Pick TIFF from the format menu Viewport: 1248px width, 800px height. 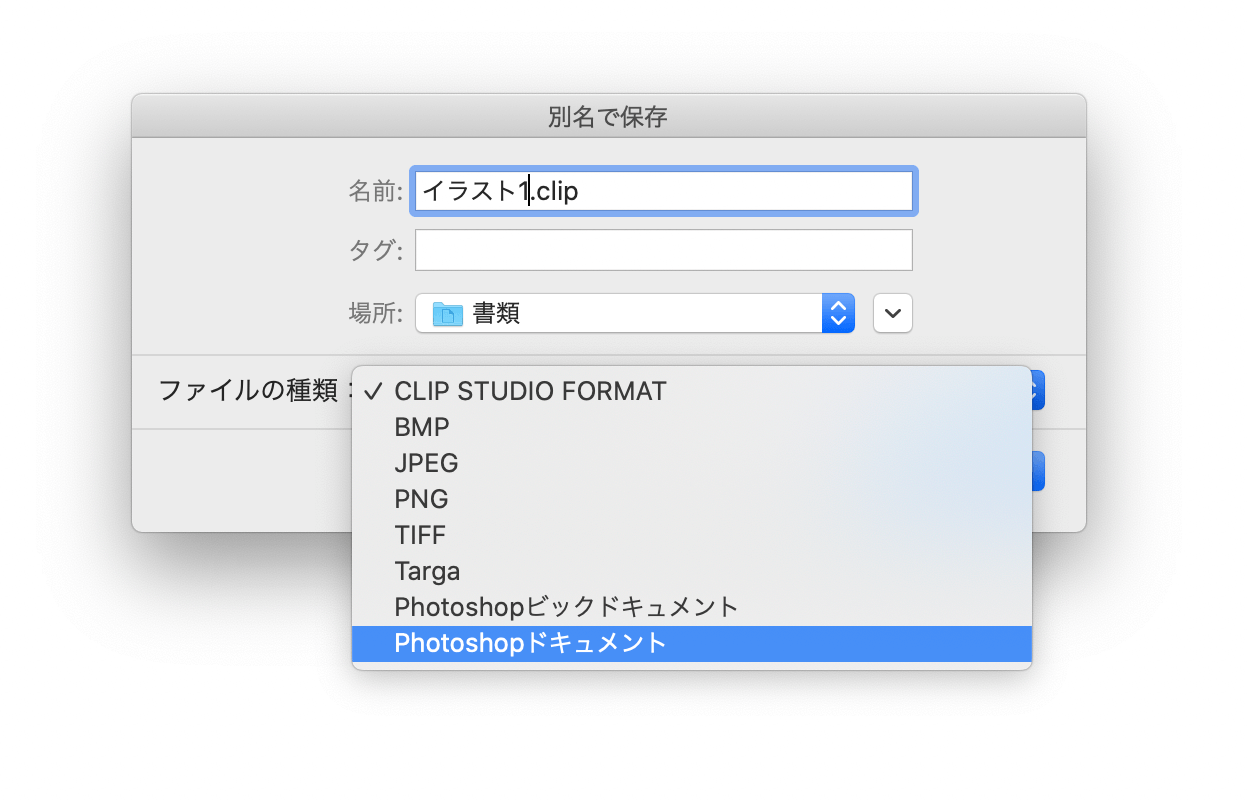click(x=419, y=535)
